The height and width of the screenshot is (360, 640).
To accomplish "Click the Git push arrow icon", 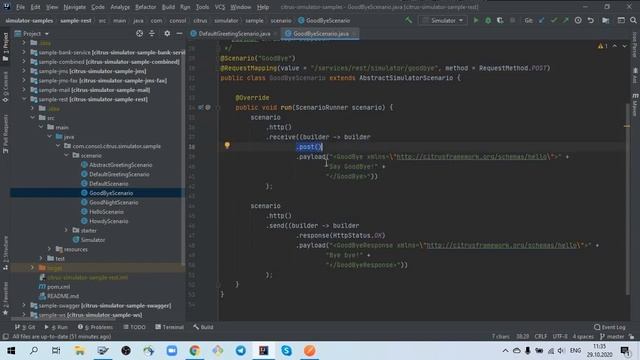I will (565, 20).
